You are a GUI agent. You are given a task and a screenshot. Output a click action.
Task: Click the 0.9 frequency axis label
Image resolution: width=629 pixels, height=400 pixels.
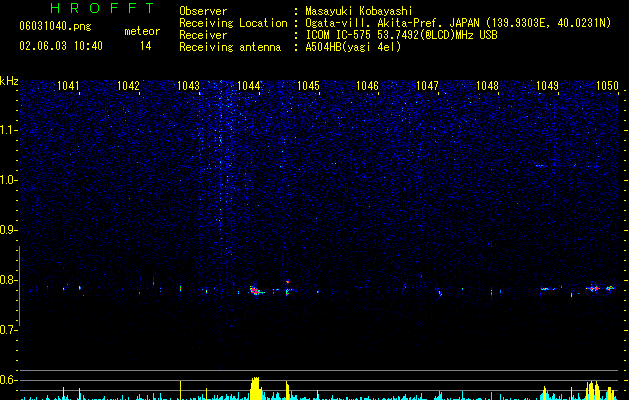[9, 230]
